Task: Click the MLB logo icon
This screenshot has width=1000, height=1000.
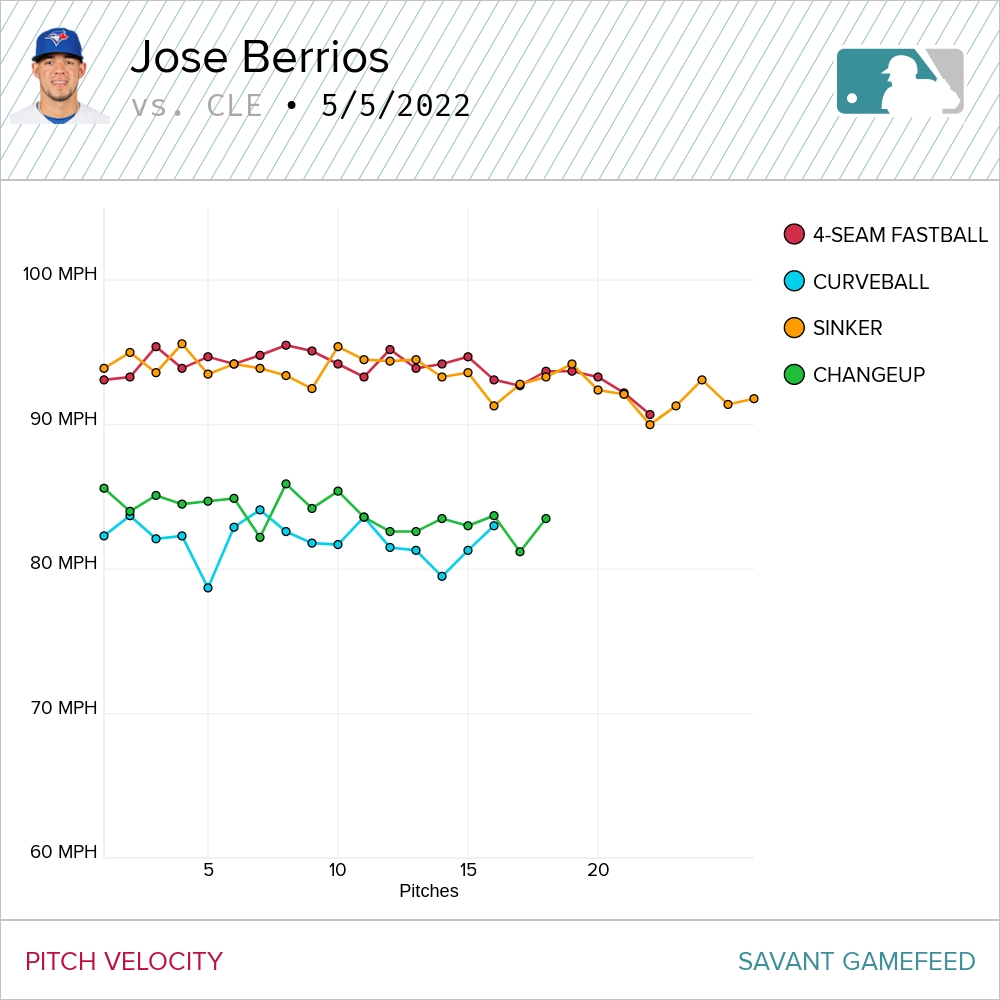Action: [x=900, y=81]
